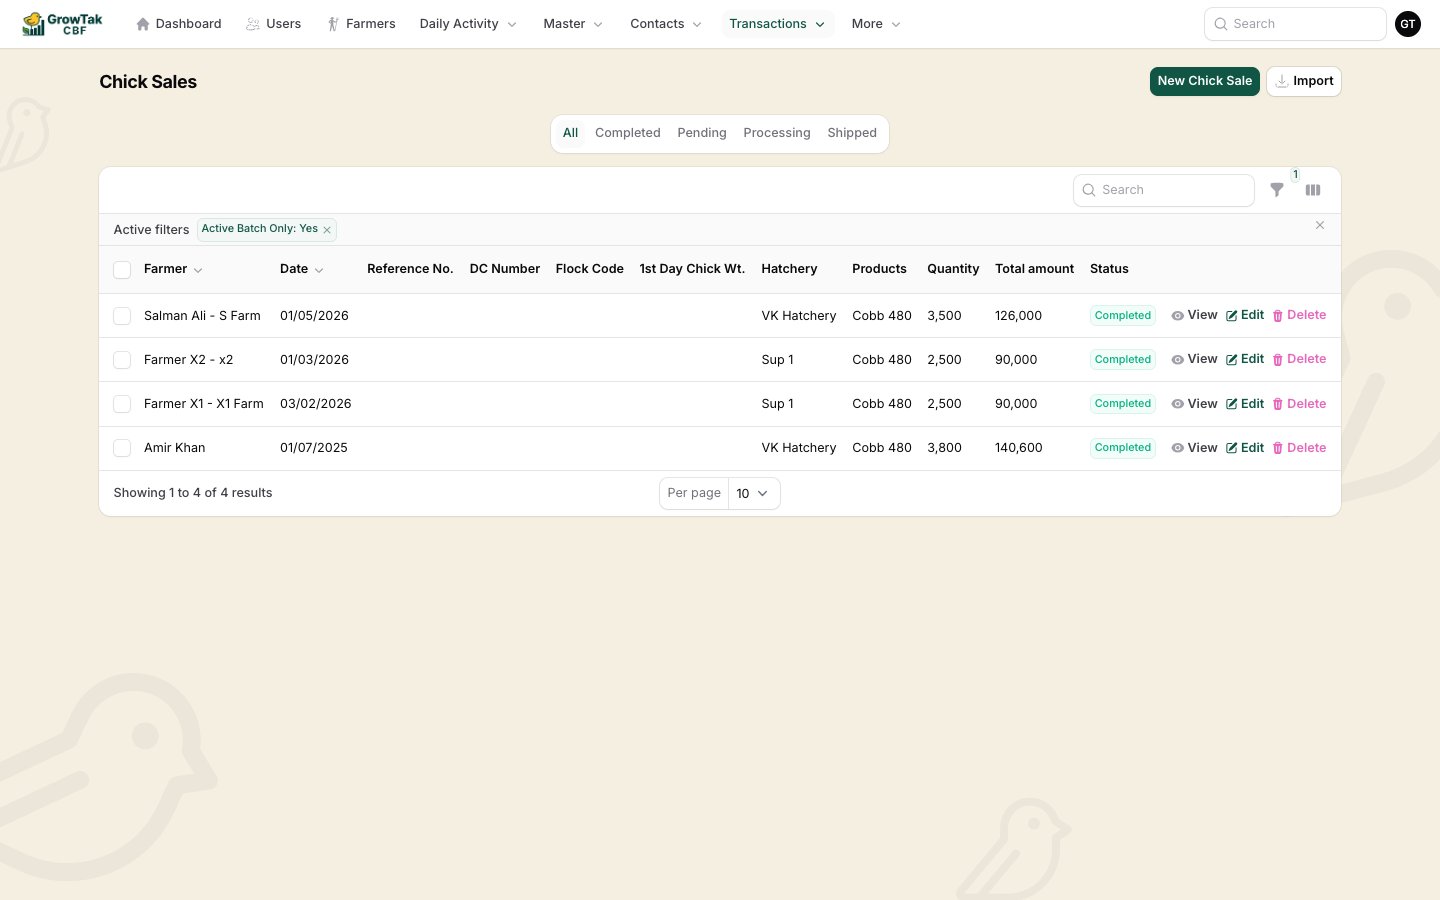View the Salman Ali chick sale
The height and width of the screenshot is (900, 1440).
click(x=1194, y=315)
